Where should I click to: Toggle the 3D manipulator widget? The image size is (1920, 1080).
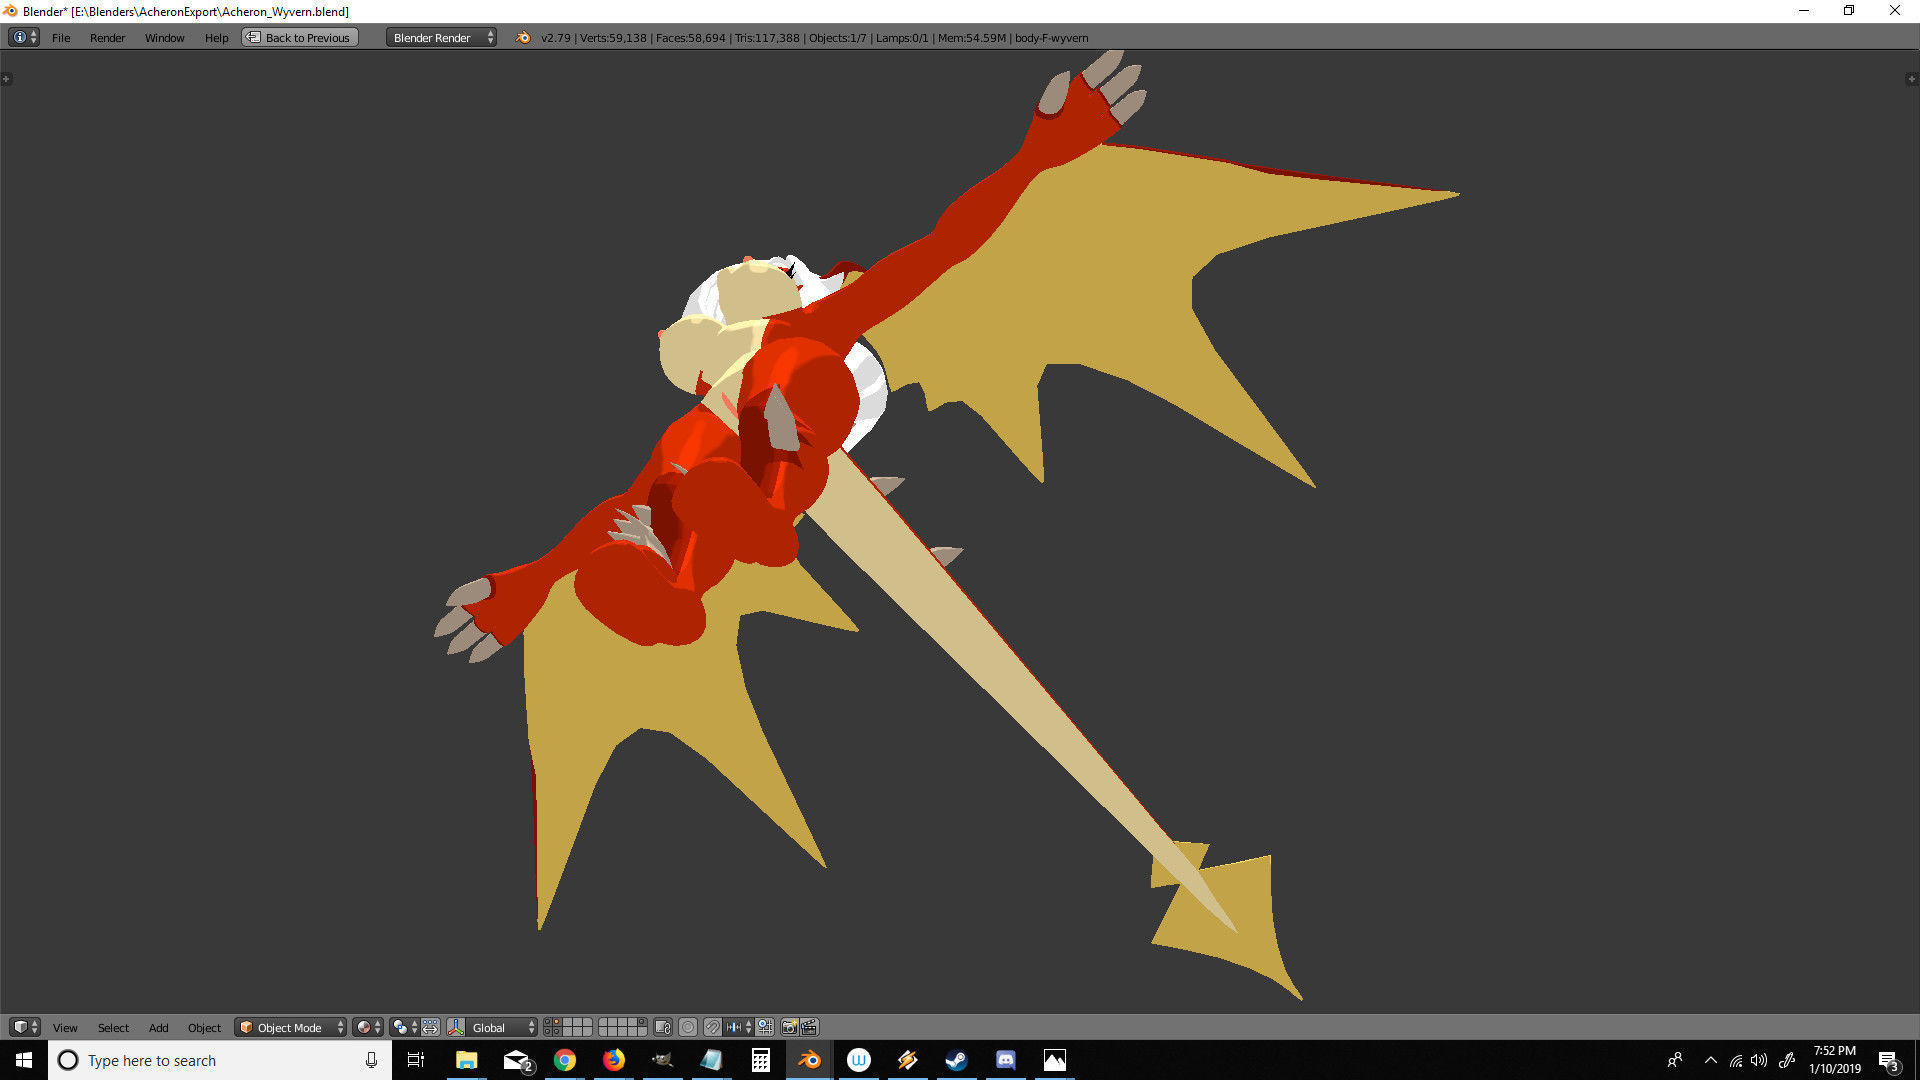pyautogui.click(x=456, y=1027)
